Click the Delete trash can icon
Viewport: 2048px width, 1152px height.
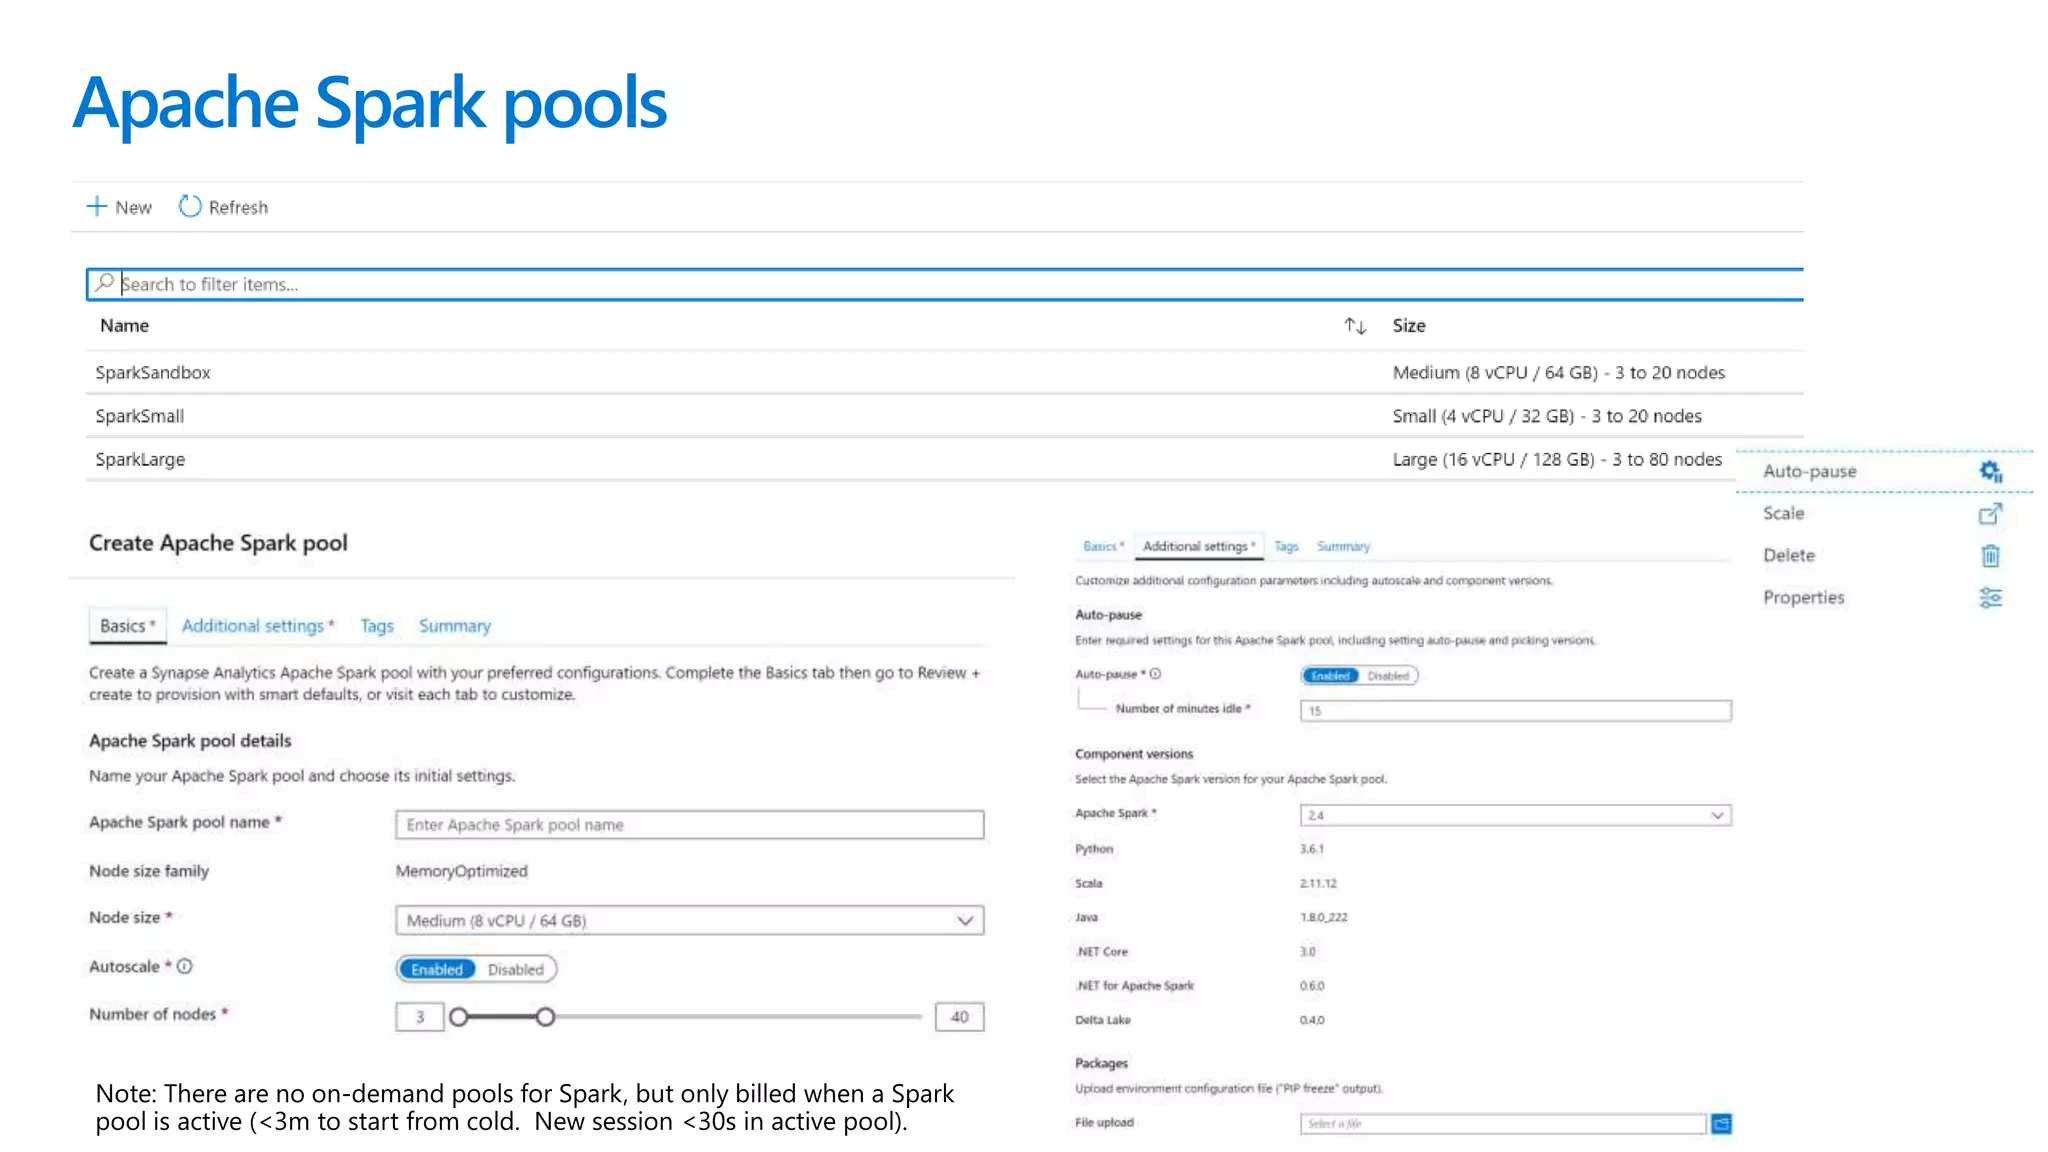pyautogui.click(x=1990, y=556)
